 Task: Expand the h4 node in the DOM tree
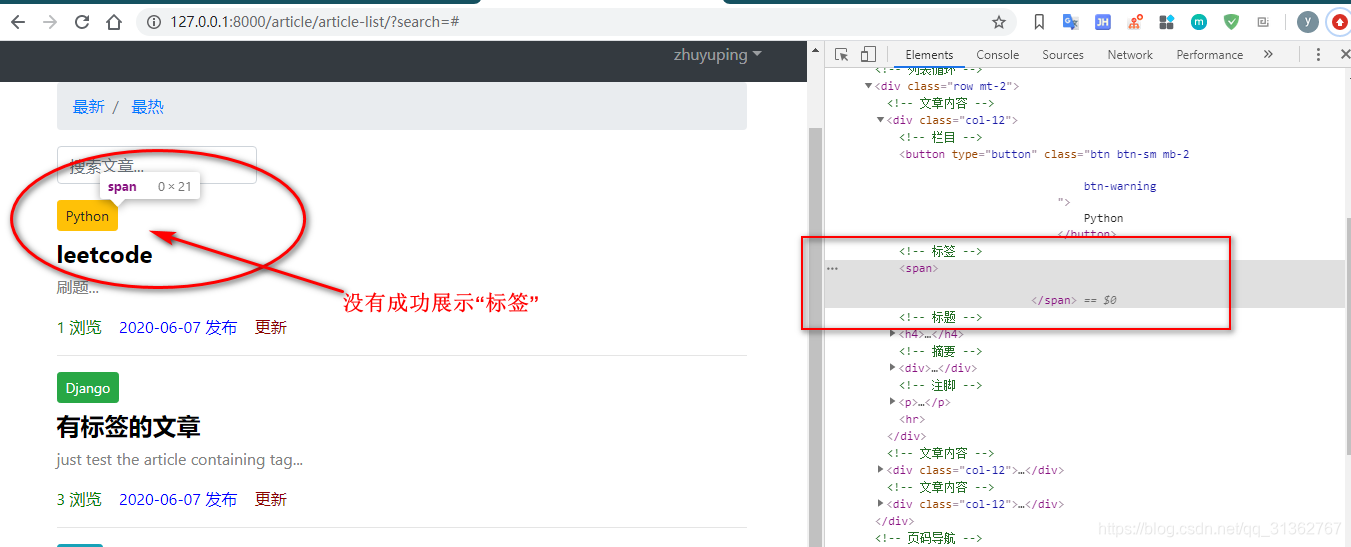[894, 334]
